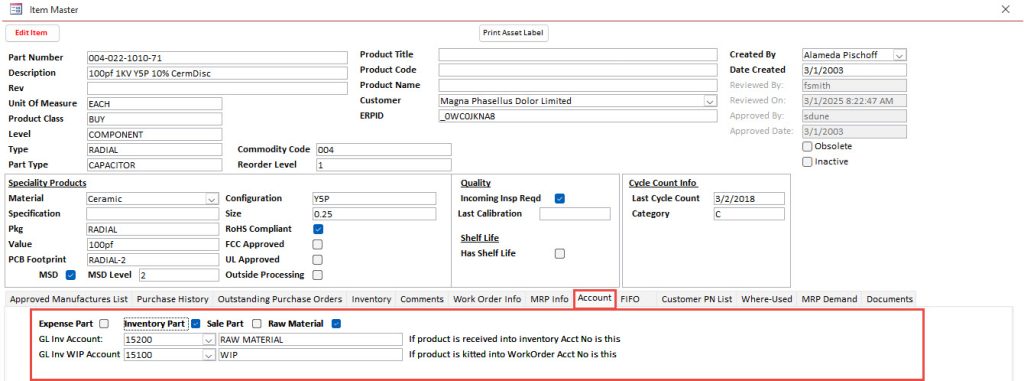
Task: Toggle the Inactive checkbox
Action: (x=807, y=161)
